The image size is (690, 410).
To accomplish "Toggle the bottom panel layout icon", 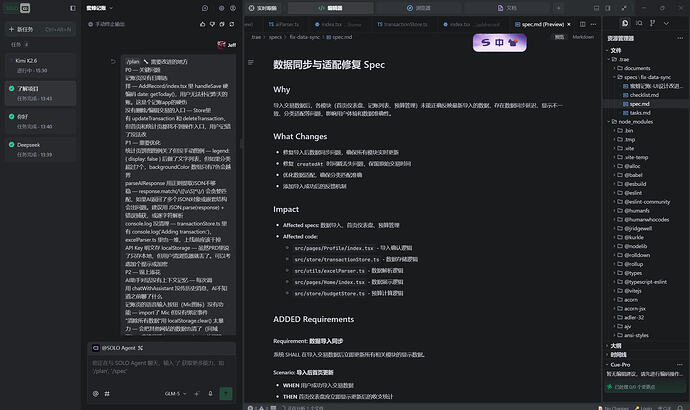I will click(x=596, y=8).
